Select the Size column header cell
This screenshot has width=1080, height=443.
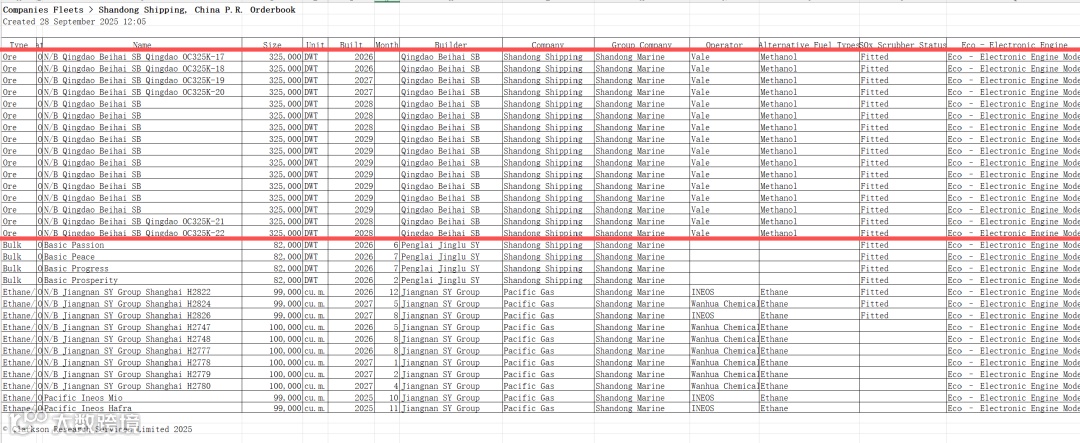[x=272, y=45]
